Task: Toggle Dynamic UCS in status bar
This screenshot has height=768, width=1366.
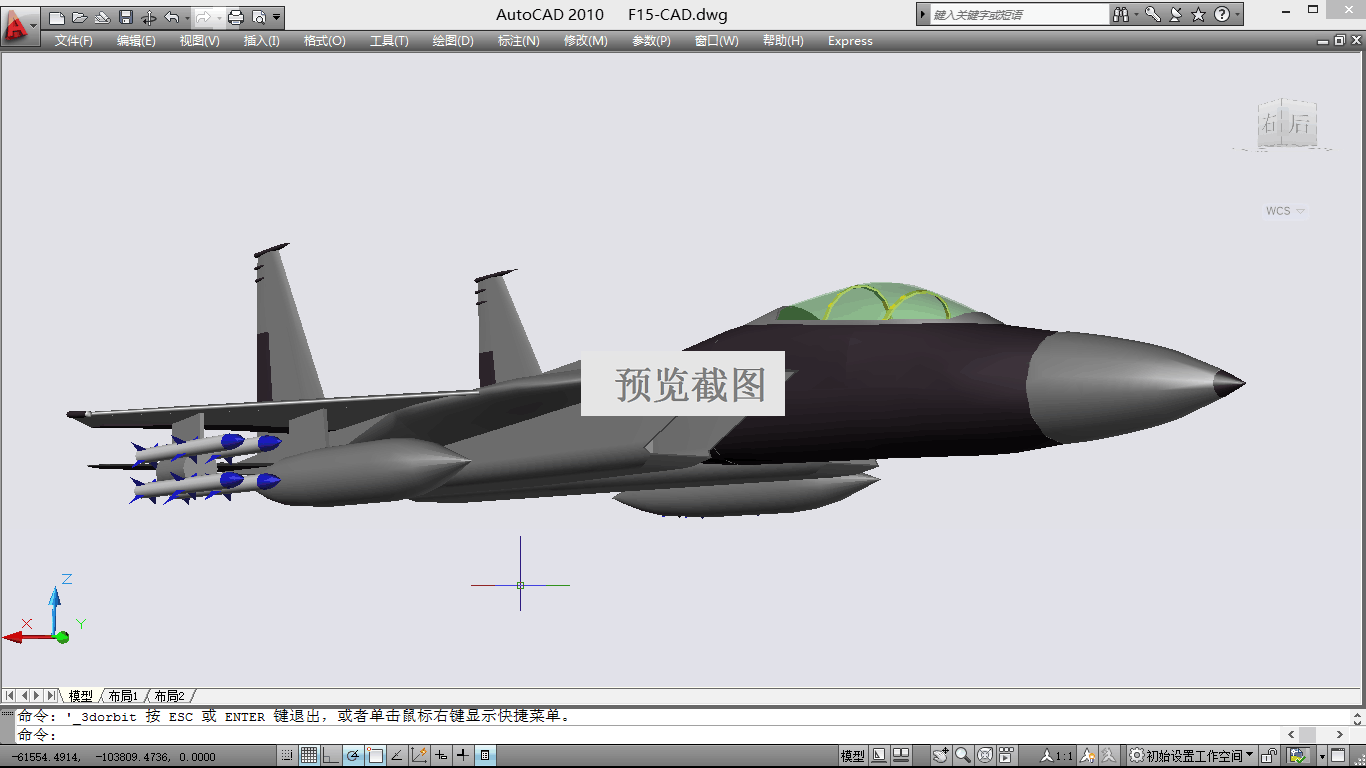Action: pyautogui.click(x=419, y=756)
